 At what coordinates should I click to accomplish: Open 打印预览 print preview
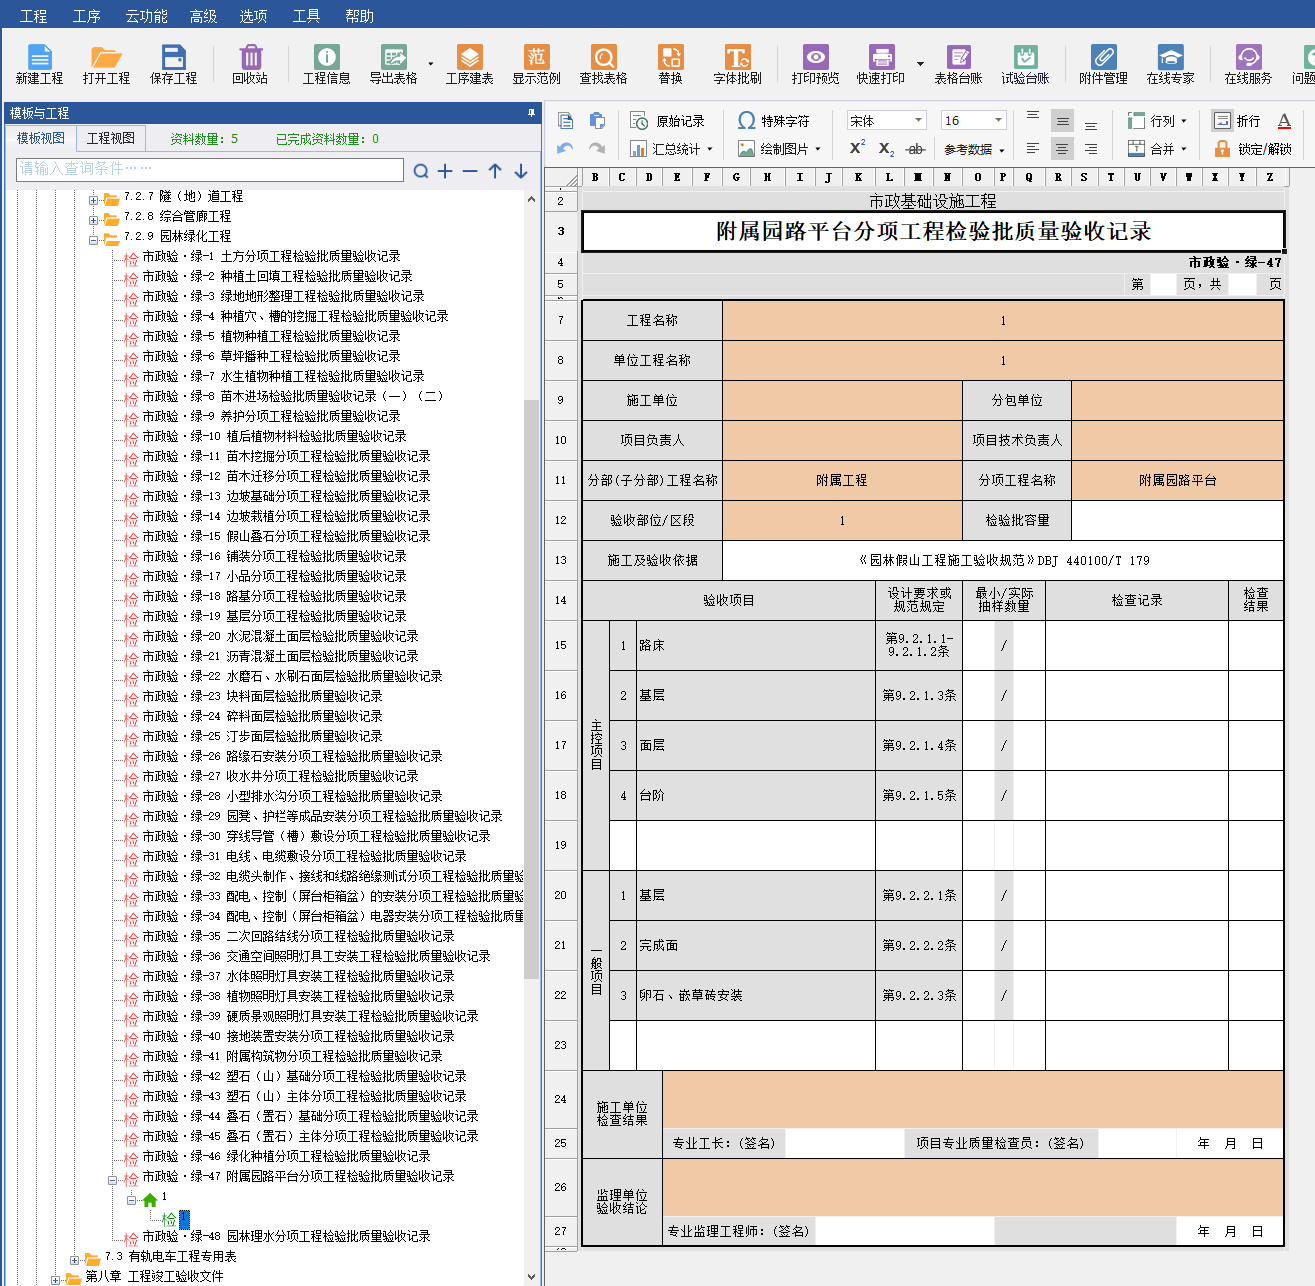tap(815, 64)
